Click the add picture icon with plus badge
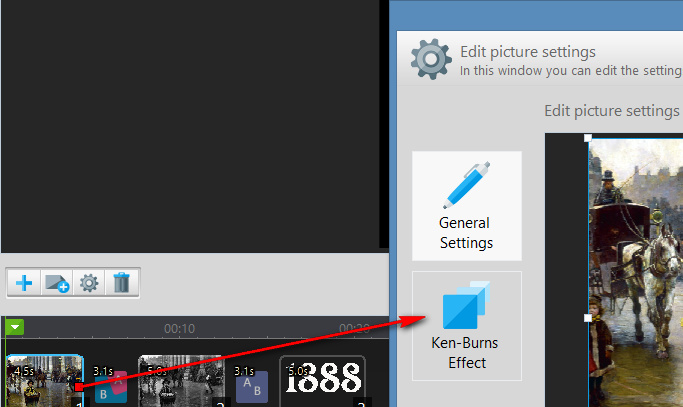This screenshot has height=407, width=683. pos(57,283)
